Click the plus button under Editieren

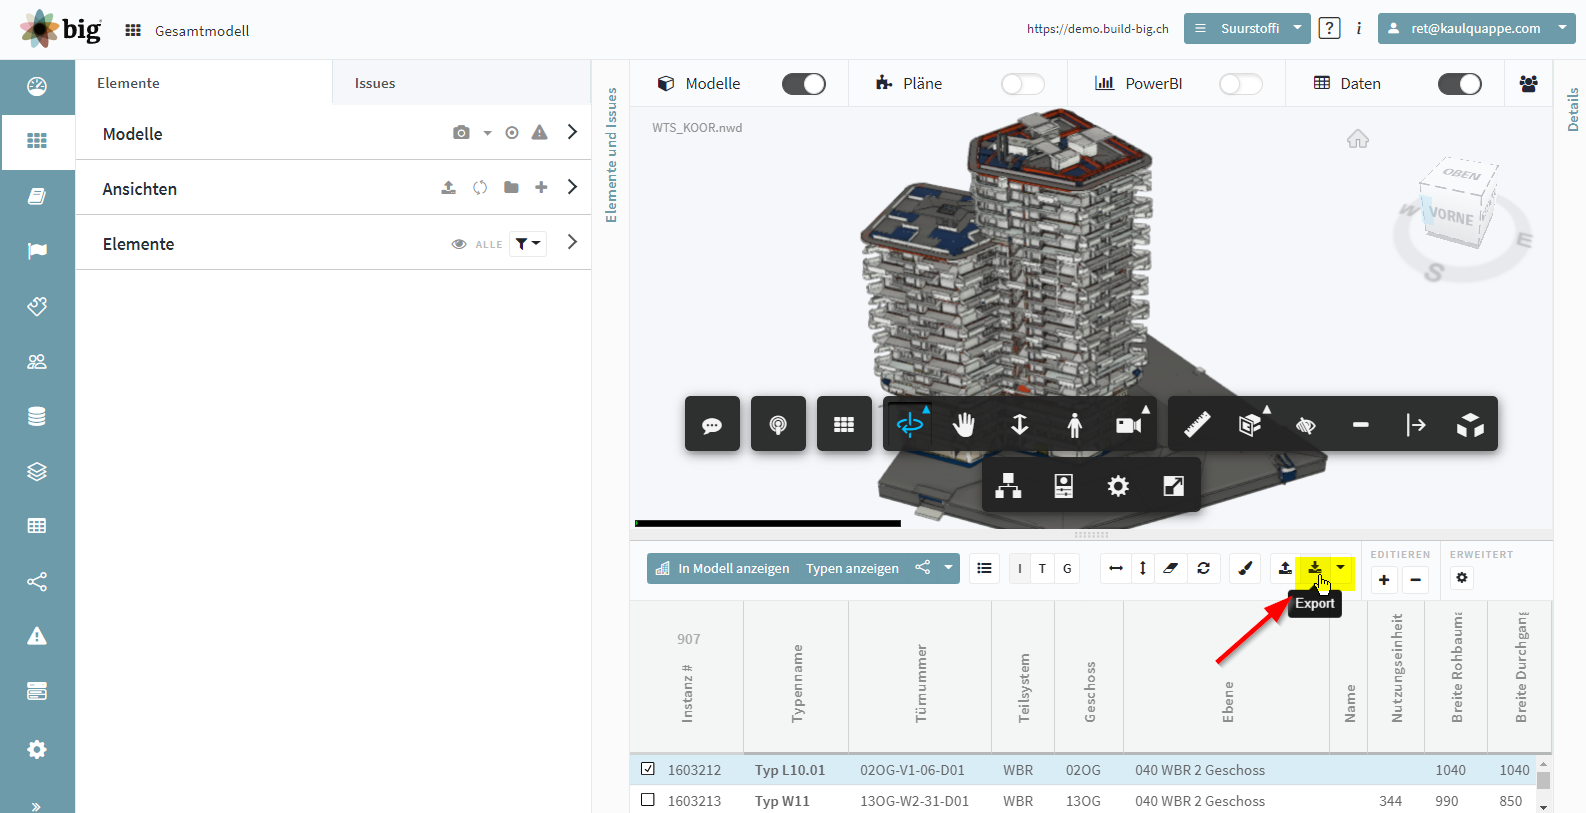(x=1384, y=579)
